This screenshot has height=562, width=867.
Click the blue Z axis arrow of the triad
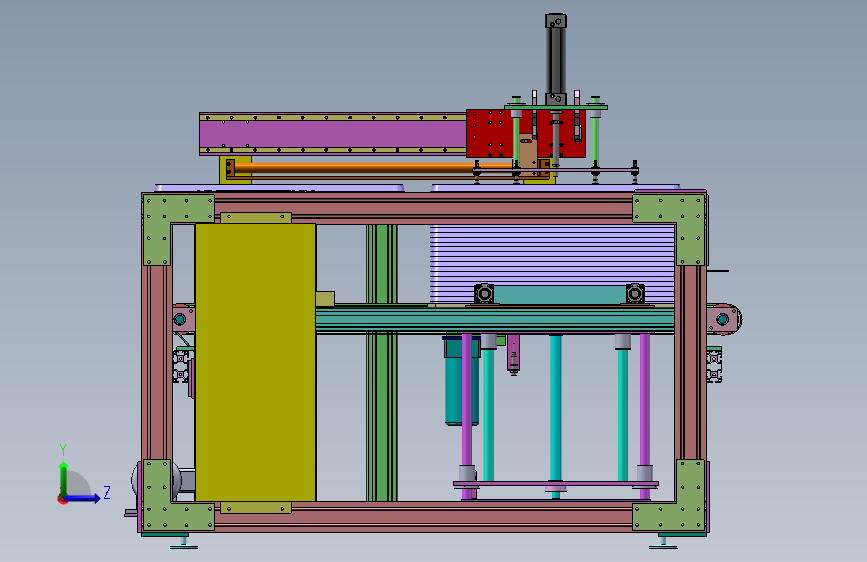83,498
